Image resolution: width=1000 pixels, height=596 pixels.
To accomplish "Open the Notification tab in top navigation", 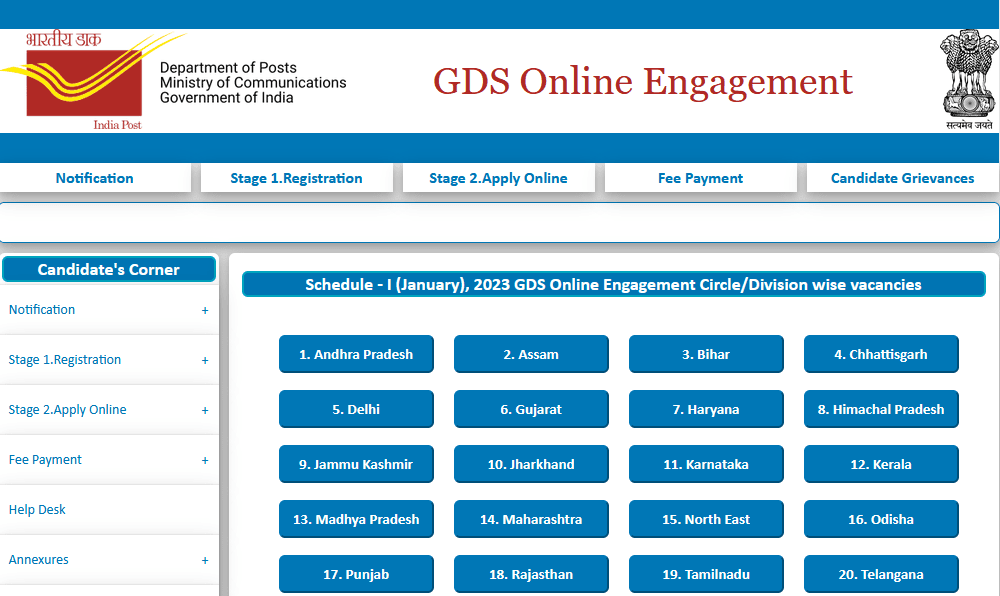I will (x=94, y=178).
